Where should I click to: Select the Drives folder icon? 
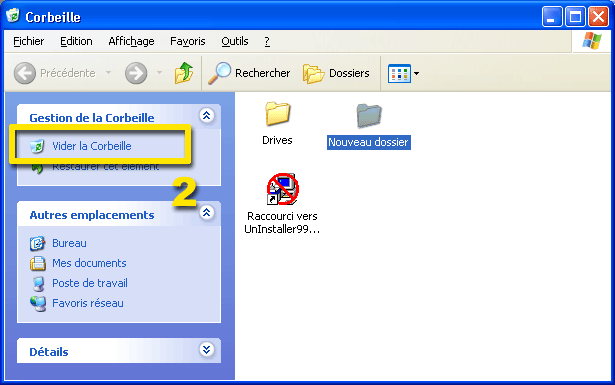pos(277,114)
